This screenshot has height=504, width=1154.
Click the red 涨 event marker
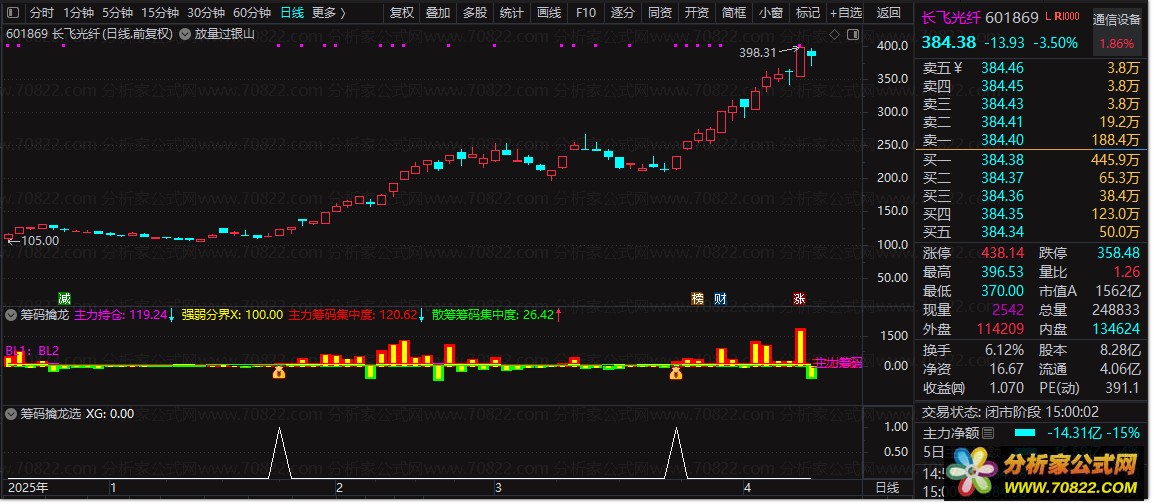[799, 298]
